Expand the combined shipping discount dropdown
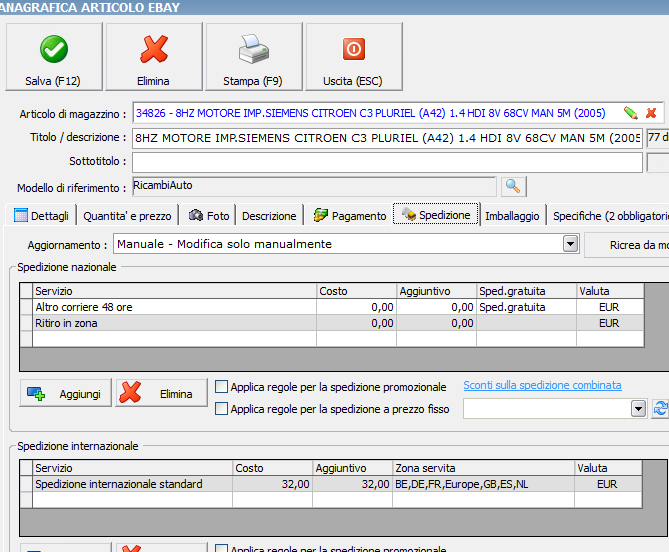Viewport: 669px width, 552px height. point(638,409)
